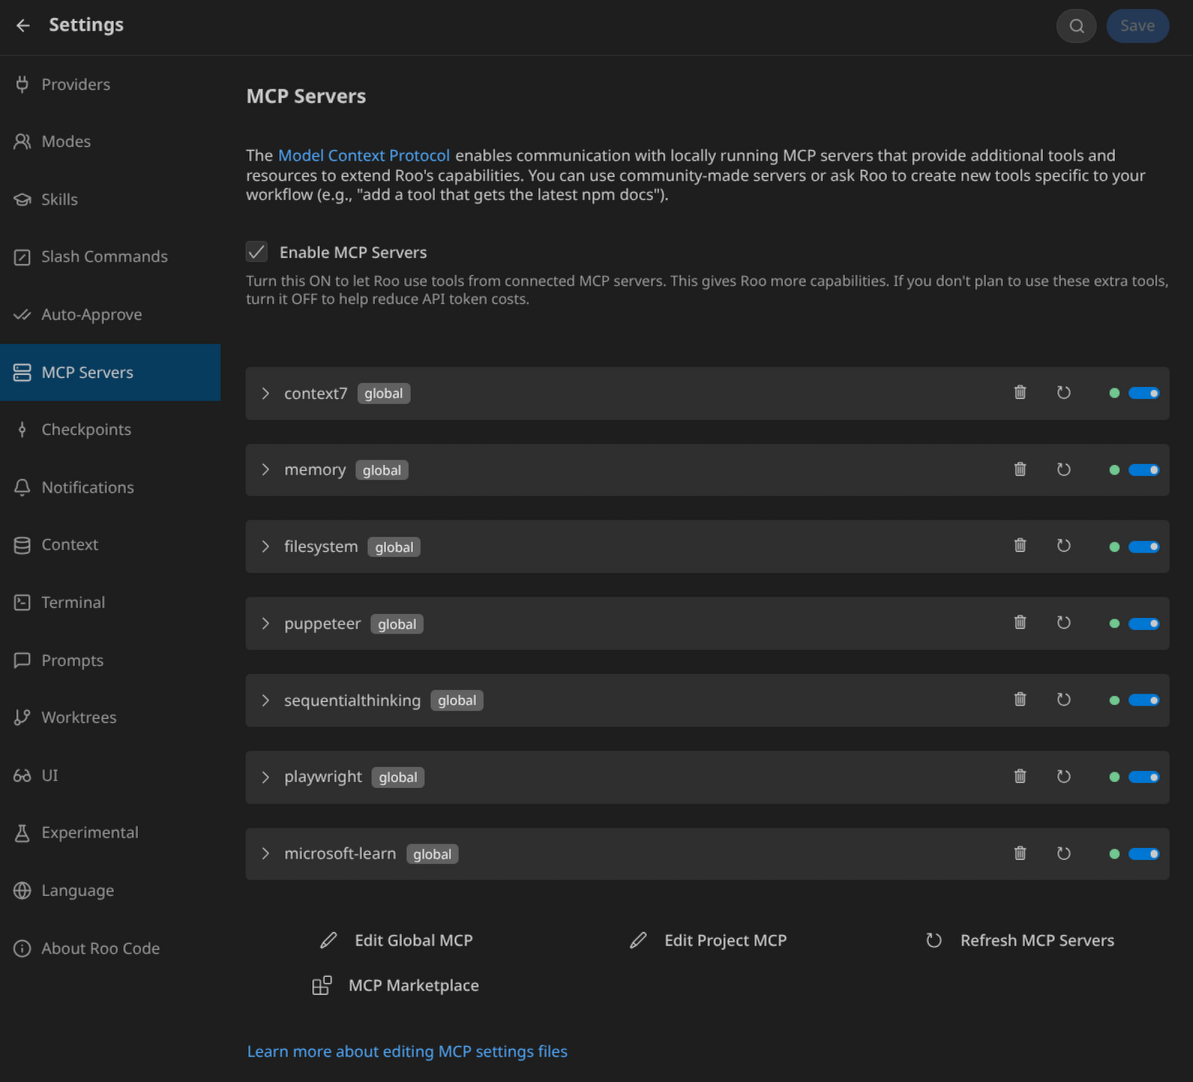Open the Model Context Protocol link
The width and height of the screenshot is (1193, 1082).
tap(364, 156)
